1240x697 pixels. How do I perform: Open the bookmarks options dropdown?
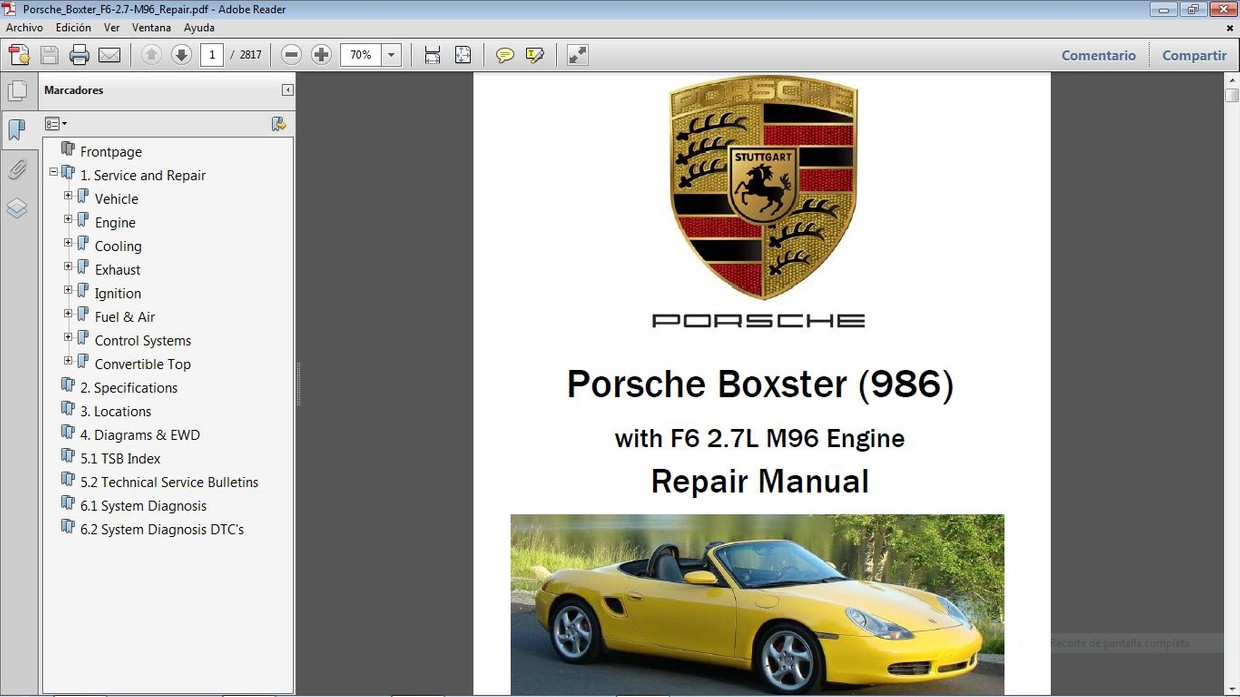[56, 124]
